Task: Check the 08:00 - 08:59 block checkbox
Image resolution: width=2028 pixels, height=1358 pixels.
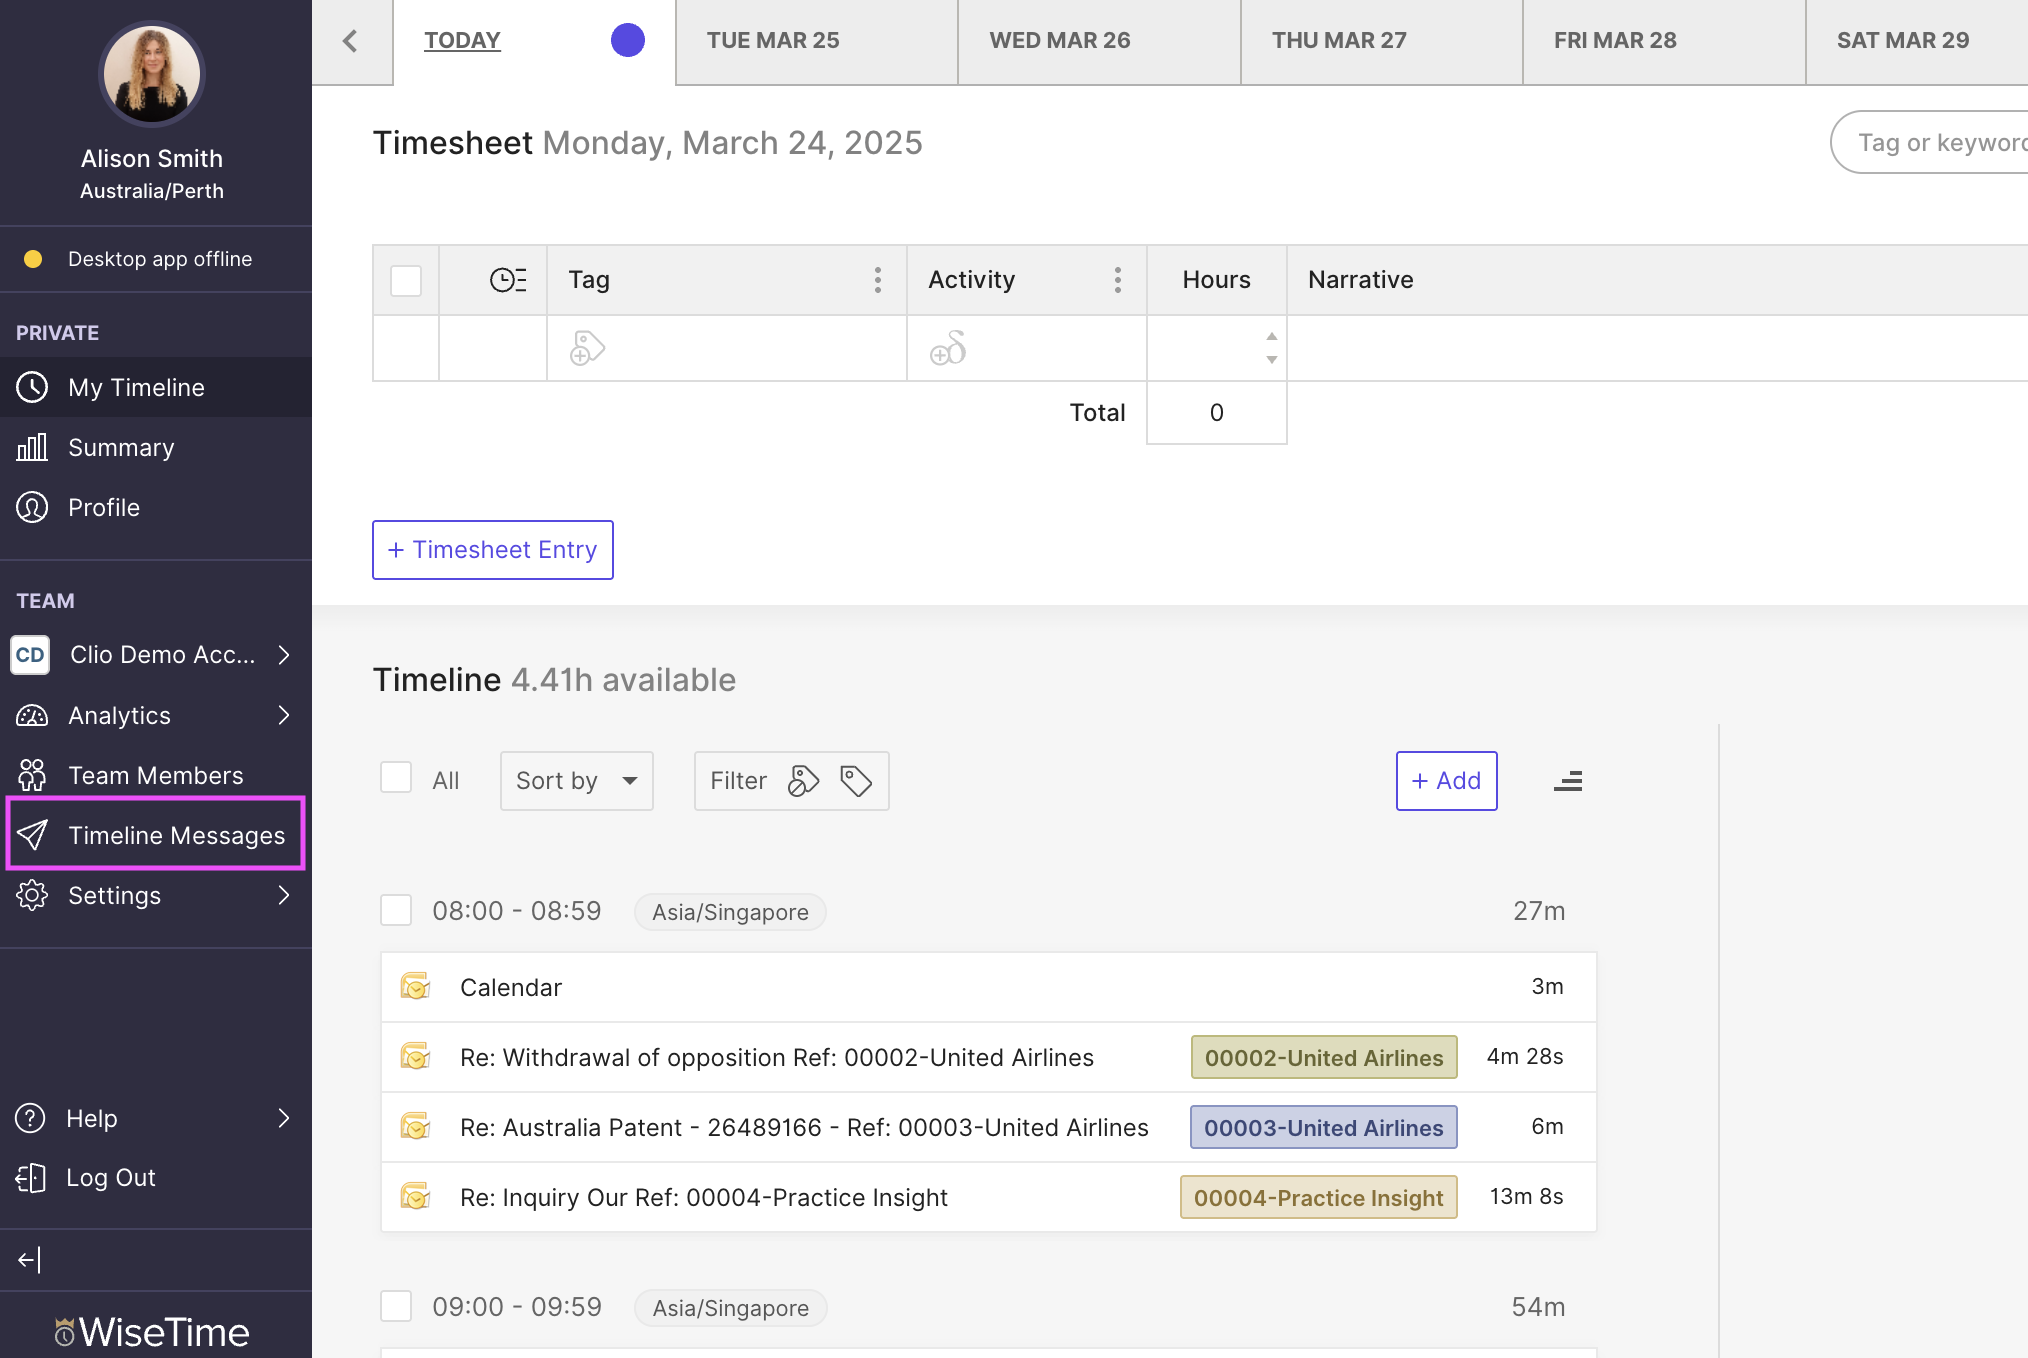Action: [396, 910]
